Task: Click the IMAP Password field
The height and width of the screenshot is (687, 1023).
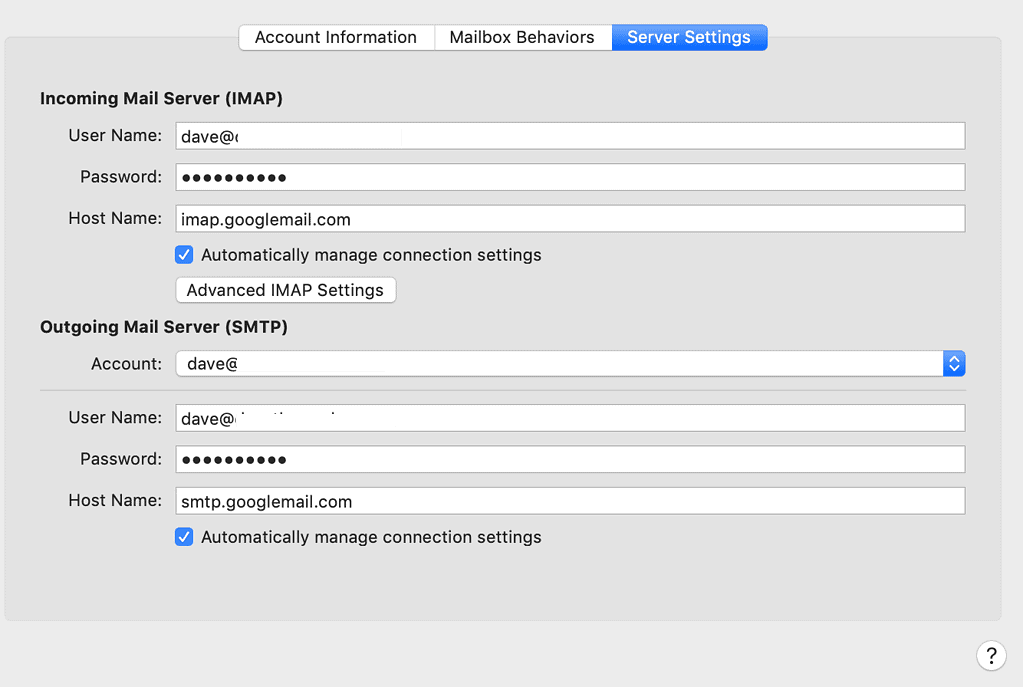Action: coord(570,177)
